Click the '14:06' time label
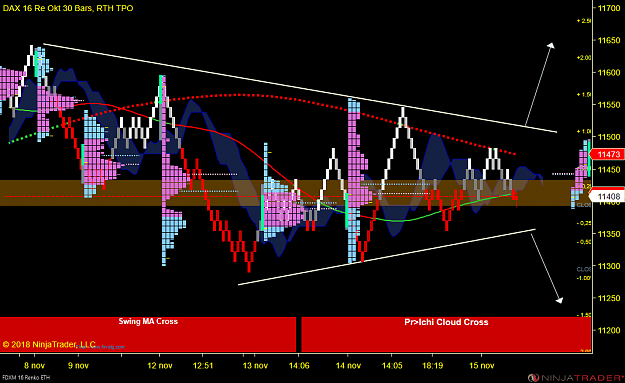625x383 pixels. coord(299,365)
